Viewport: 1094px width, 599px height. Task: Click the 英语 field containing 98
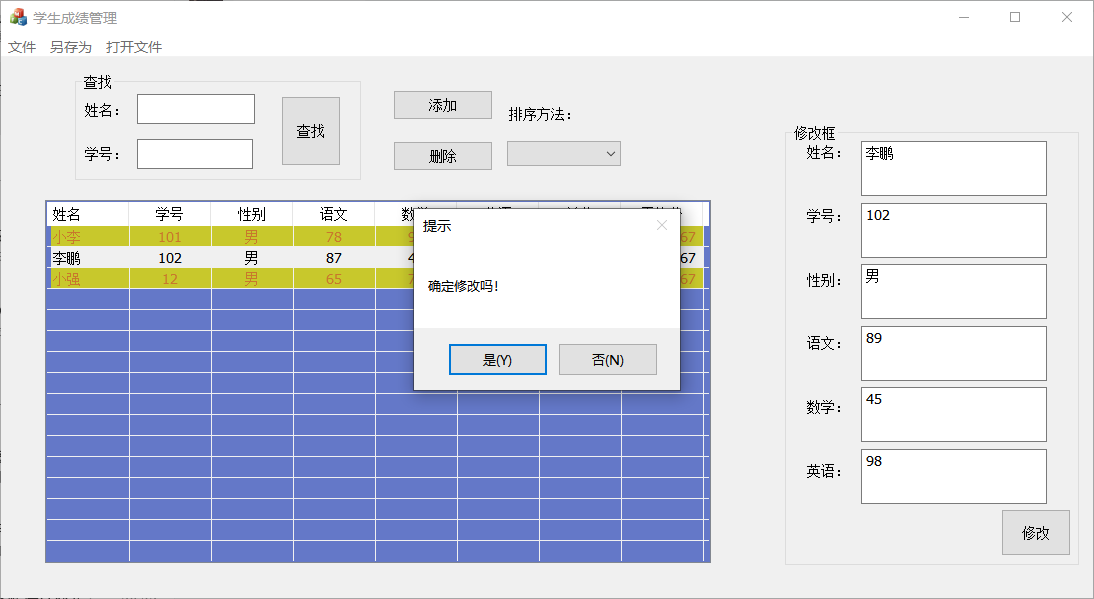pos(954,476)
